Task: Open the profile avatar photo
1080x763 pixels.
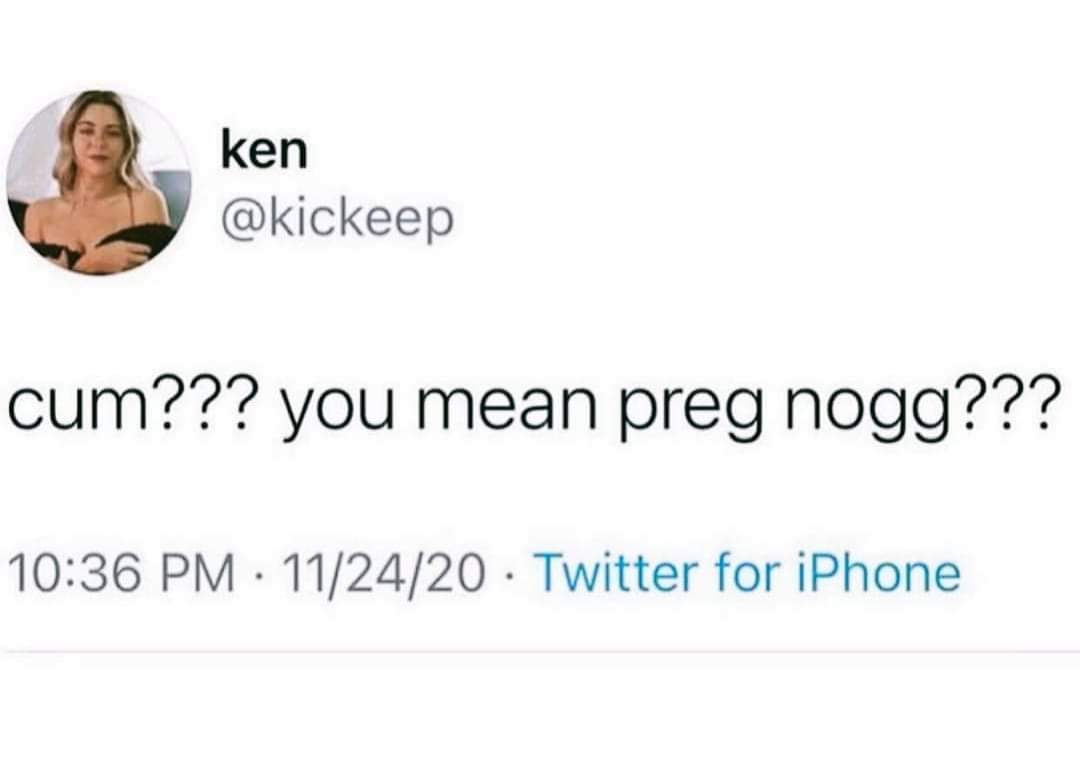Action: coord(99,182)
